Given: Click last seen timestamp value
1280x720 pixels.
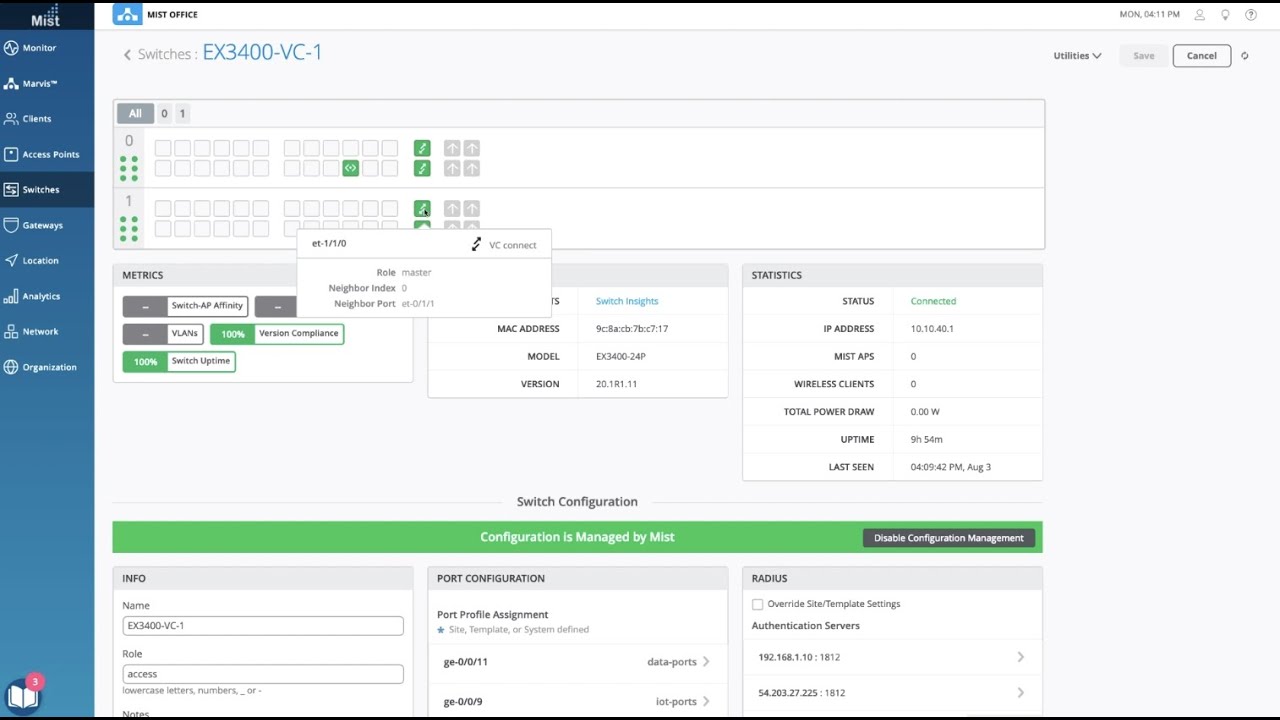Looking at the screenshot, I should (x=951, y=467).
